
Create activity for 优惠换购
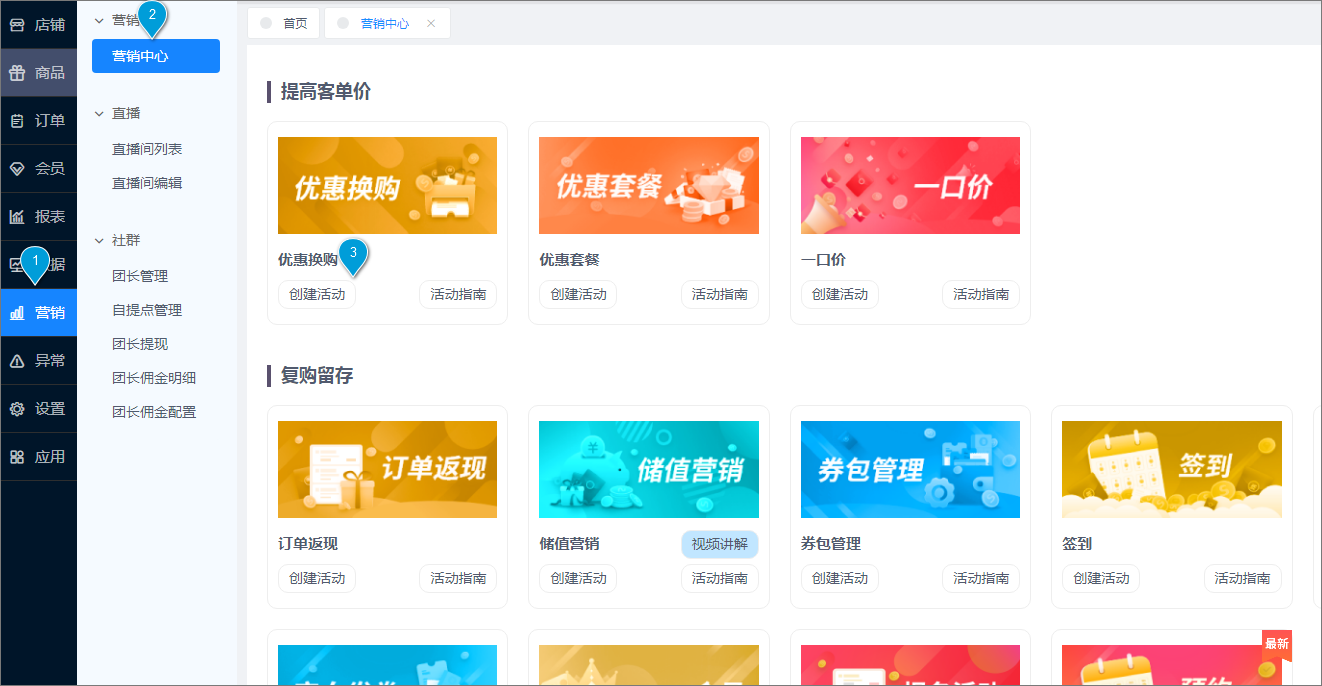(317, 295)
